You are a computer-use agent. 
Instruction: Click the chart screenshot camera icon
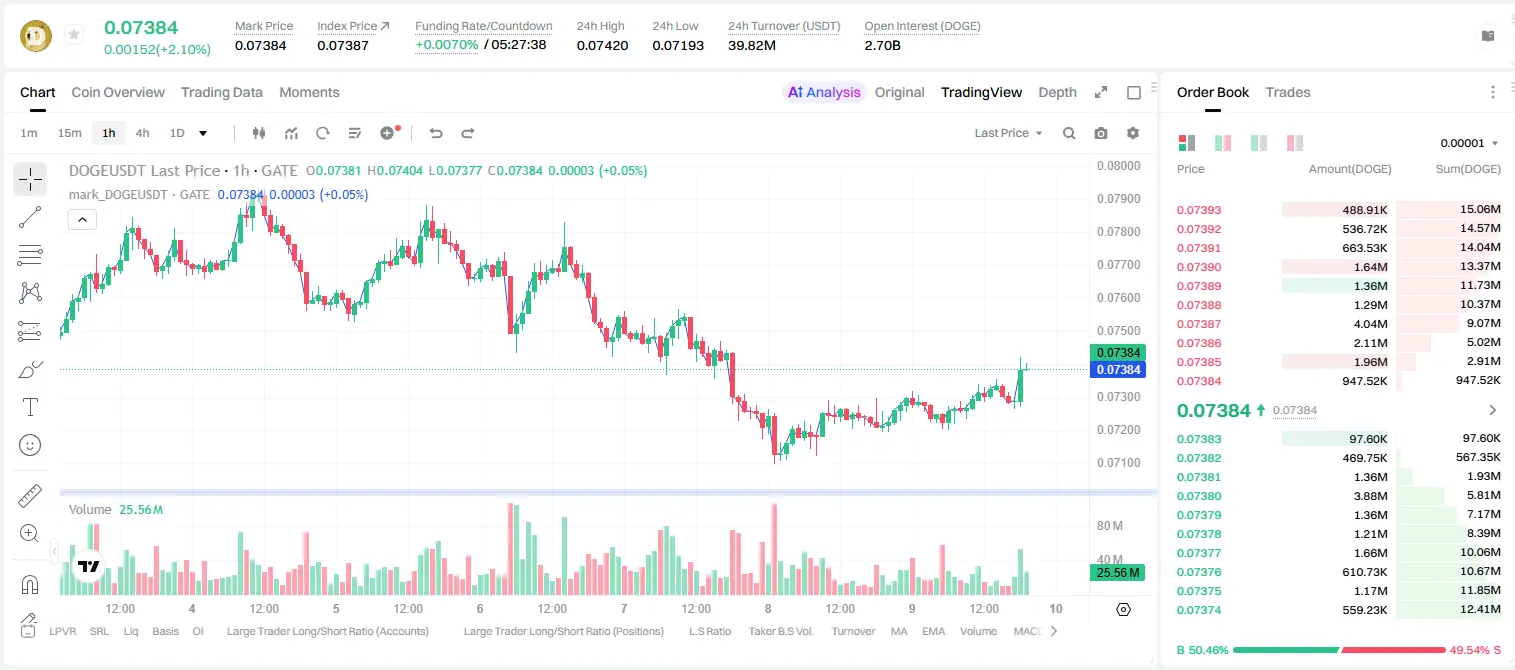(x=1101, y=133)
